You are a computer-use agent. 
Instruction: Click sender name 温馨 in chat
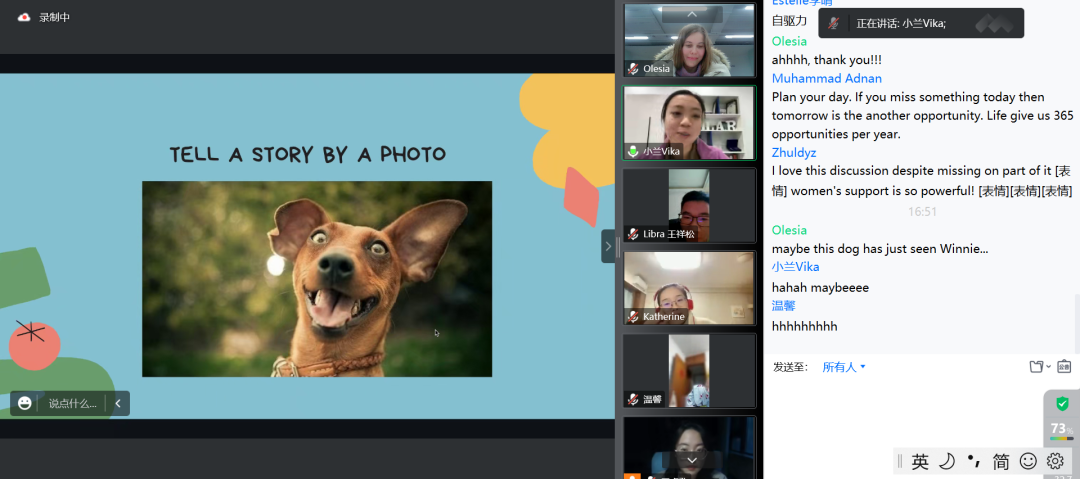[784, 306]
